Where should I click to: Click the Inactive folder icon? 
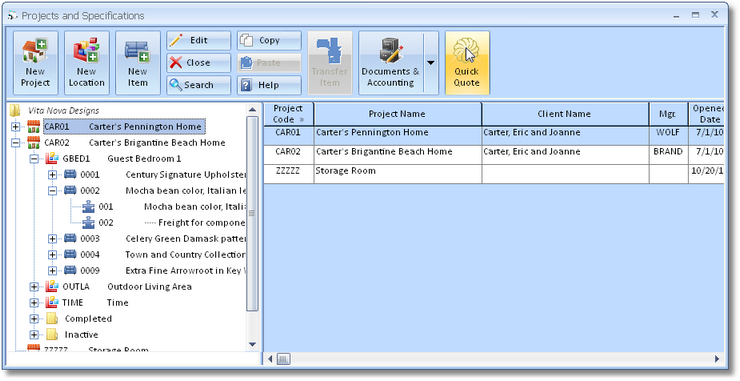(x=52, y=335)
